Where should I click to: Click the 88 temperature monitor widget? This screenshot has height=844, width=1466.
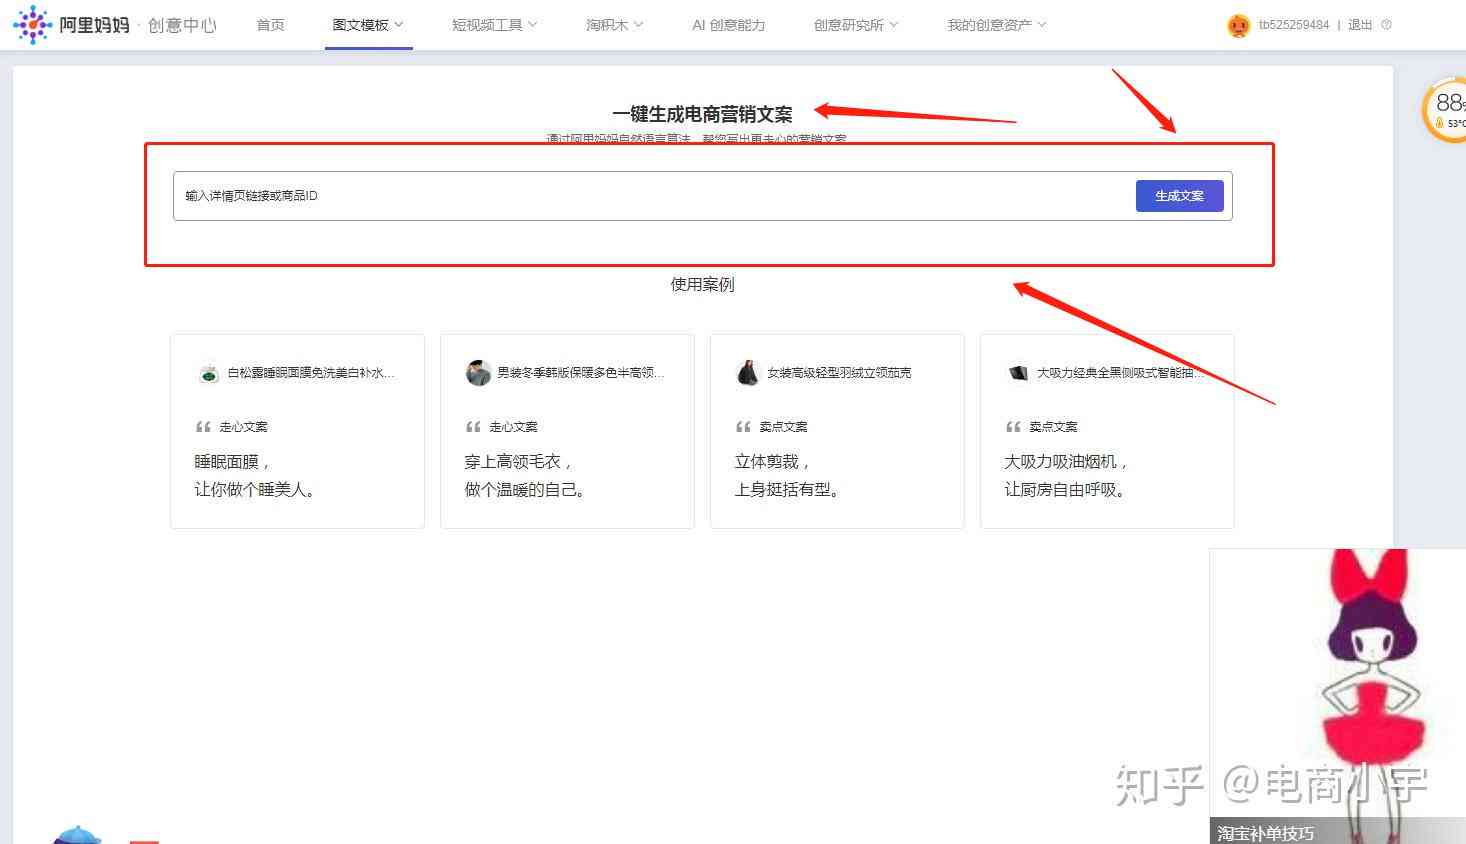[1446, 110]
